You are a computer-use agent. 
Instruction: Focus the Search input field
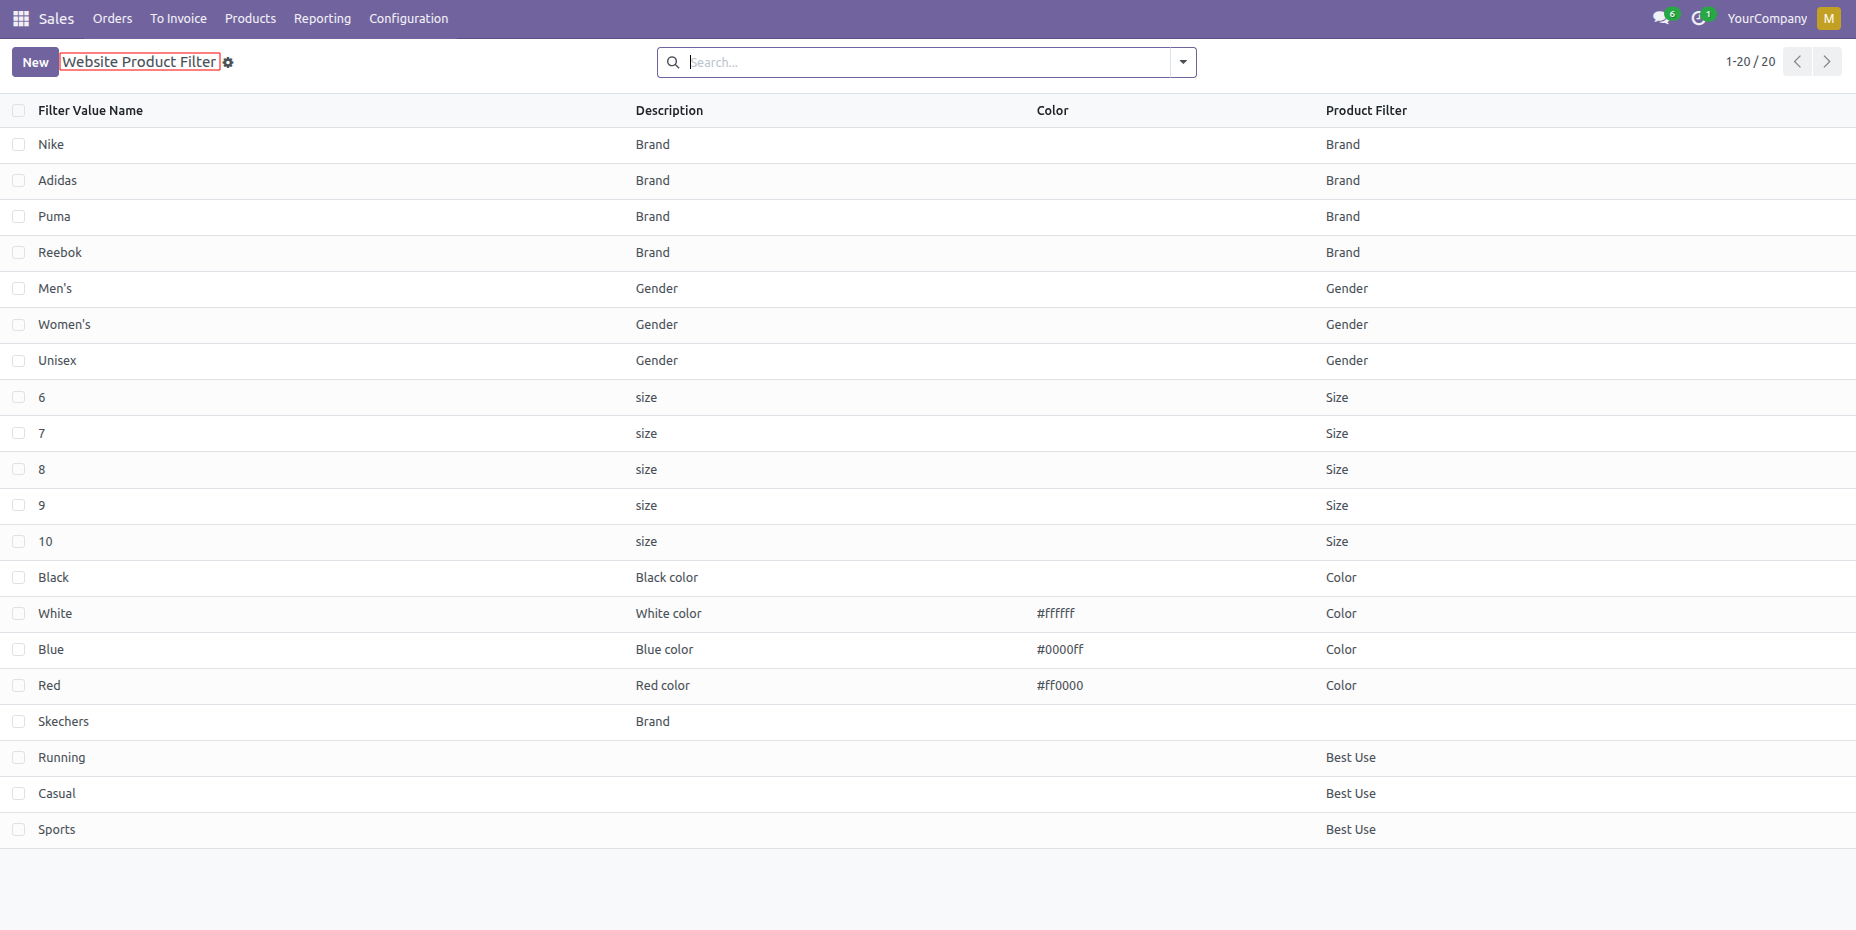[x=928, y=62]
